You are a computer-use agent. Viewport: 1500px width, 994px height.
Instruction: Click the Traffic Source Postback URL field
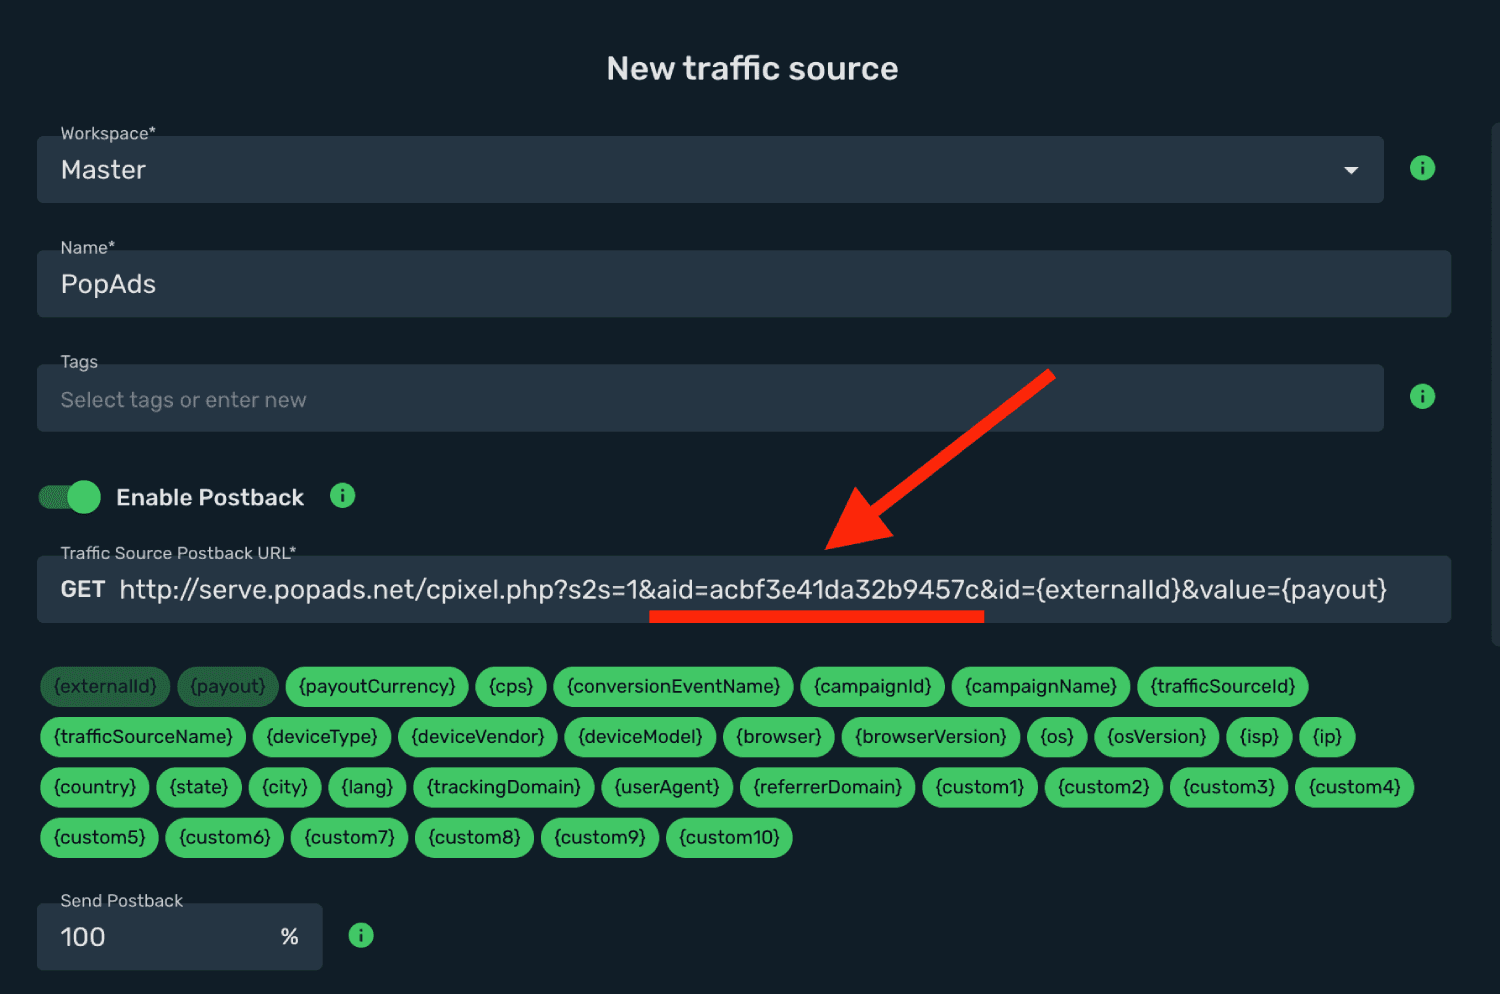pos(744,589)
